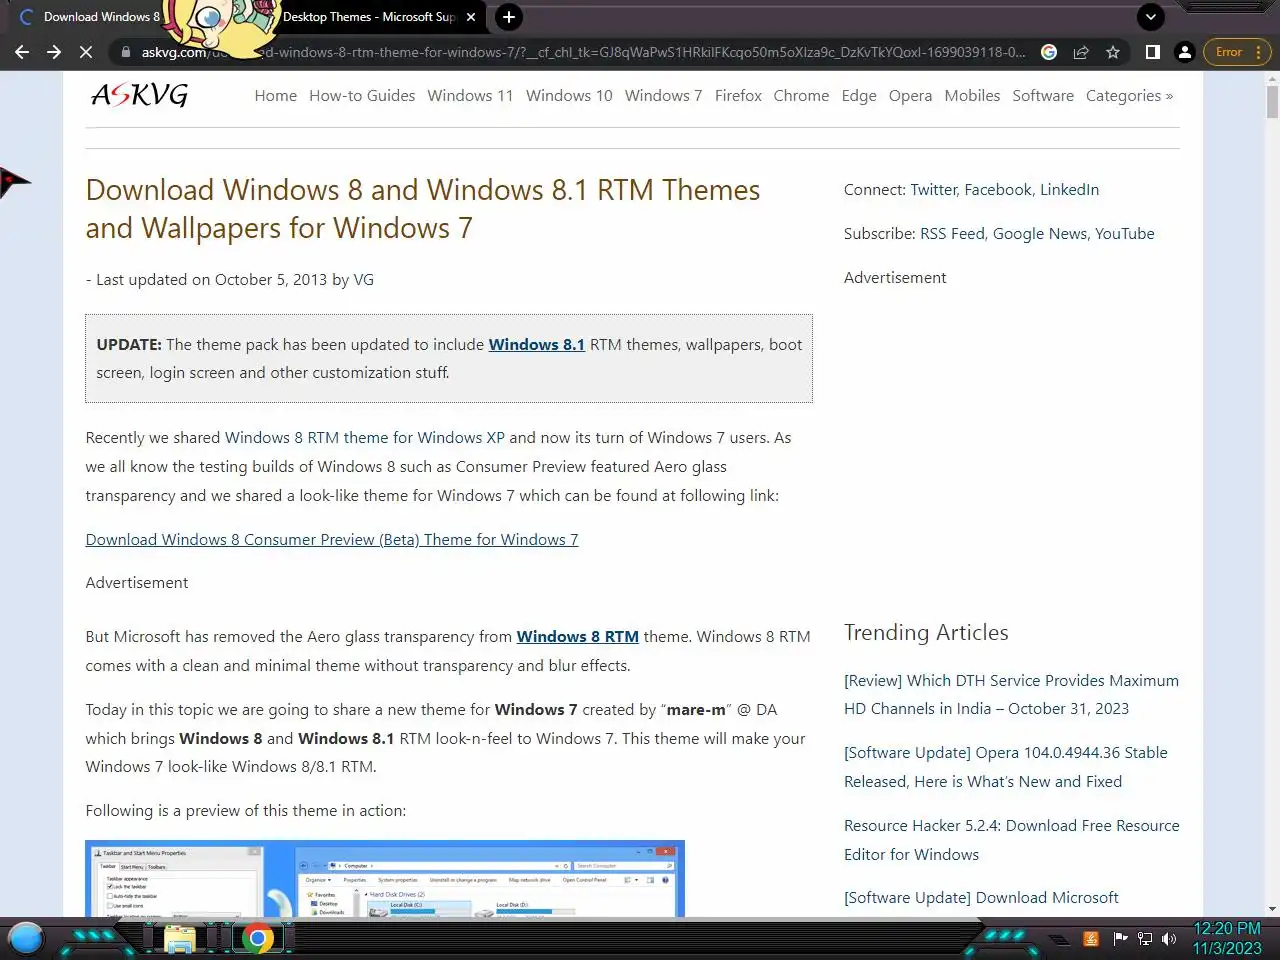This screenshot has width=1280, height=960.
Task: Follow the Facebook connect link
Action: (x=998, y=190)
